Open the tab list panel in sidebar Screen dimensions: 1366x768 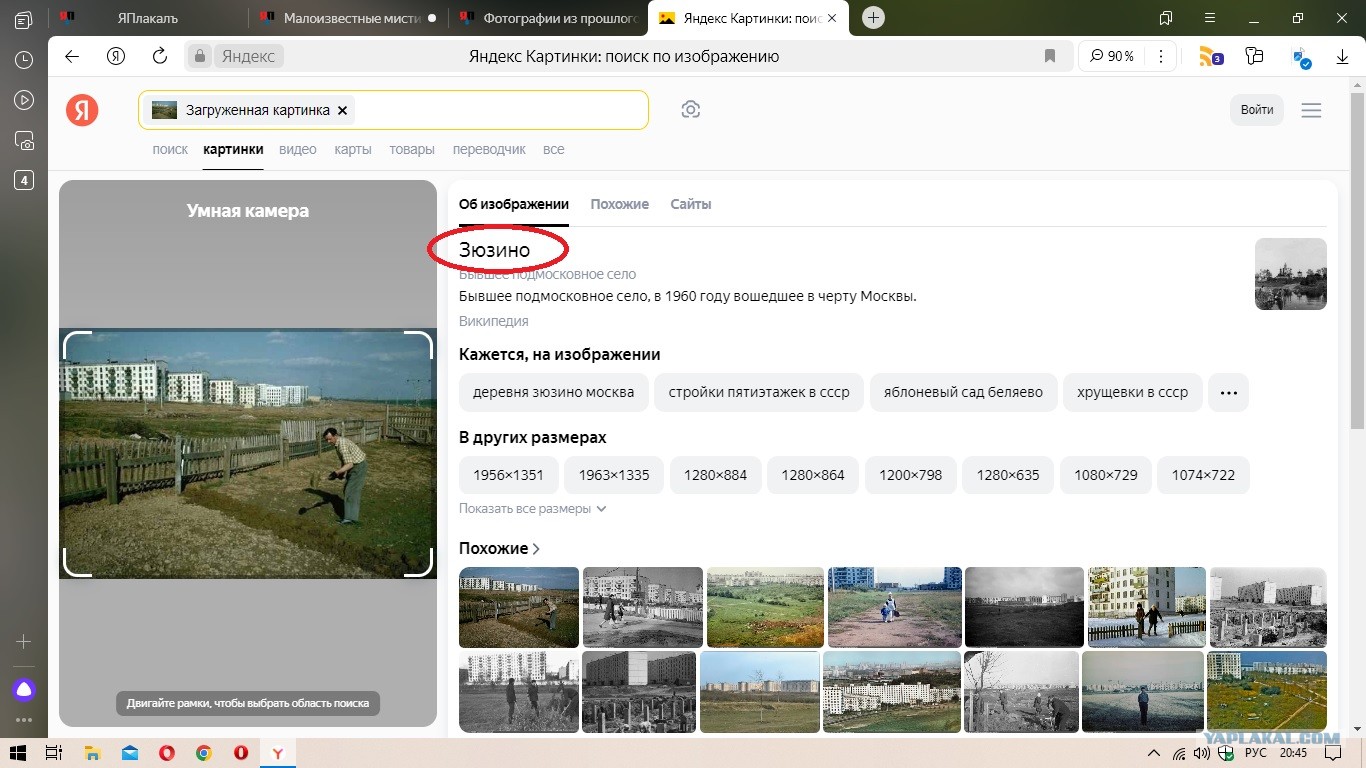tap(24, 20)
